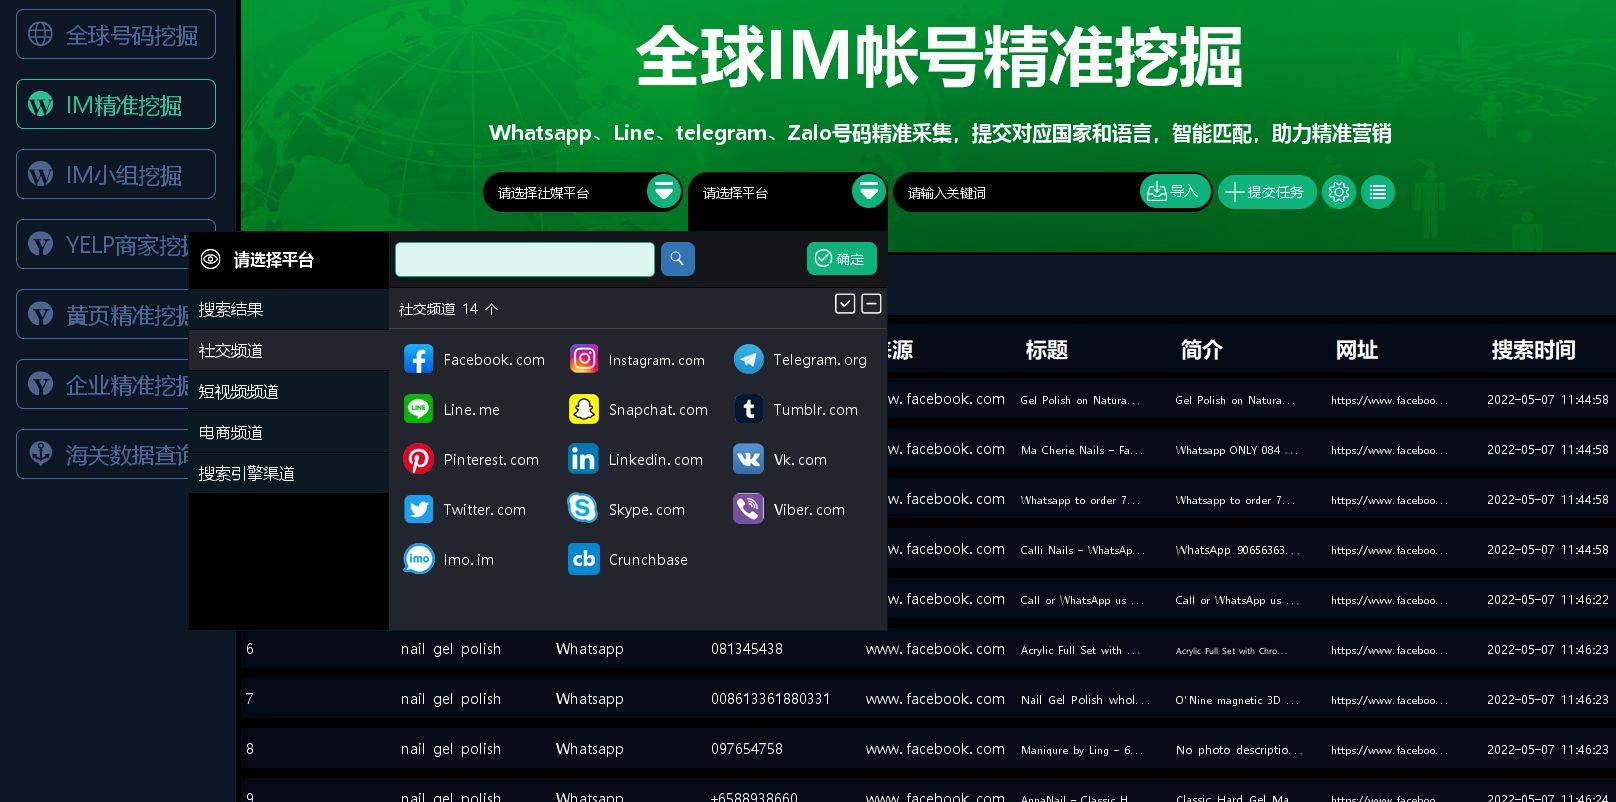Click description 'O'Nine magnetic 3D ...'
The width and height of the screenshot is (1616, 802).
click(1238, 700)
